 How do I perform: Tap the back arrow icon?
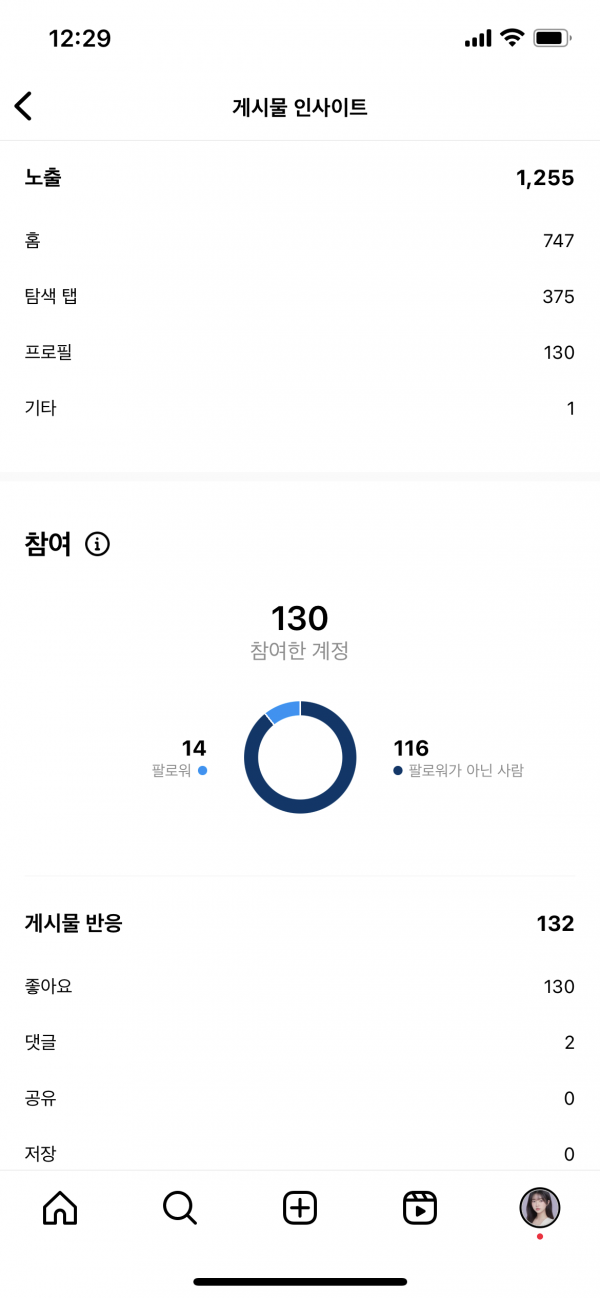(24, 107)
